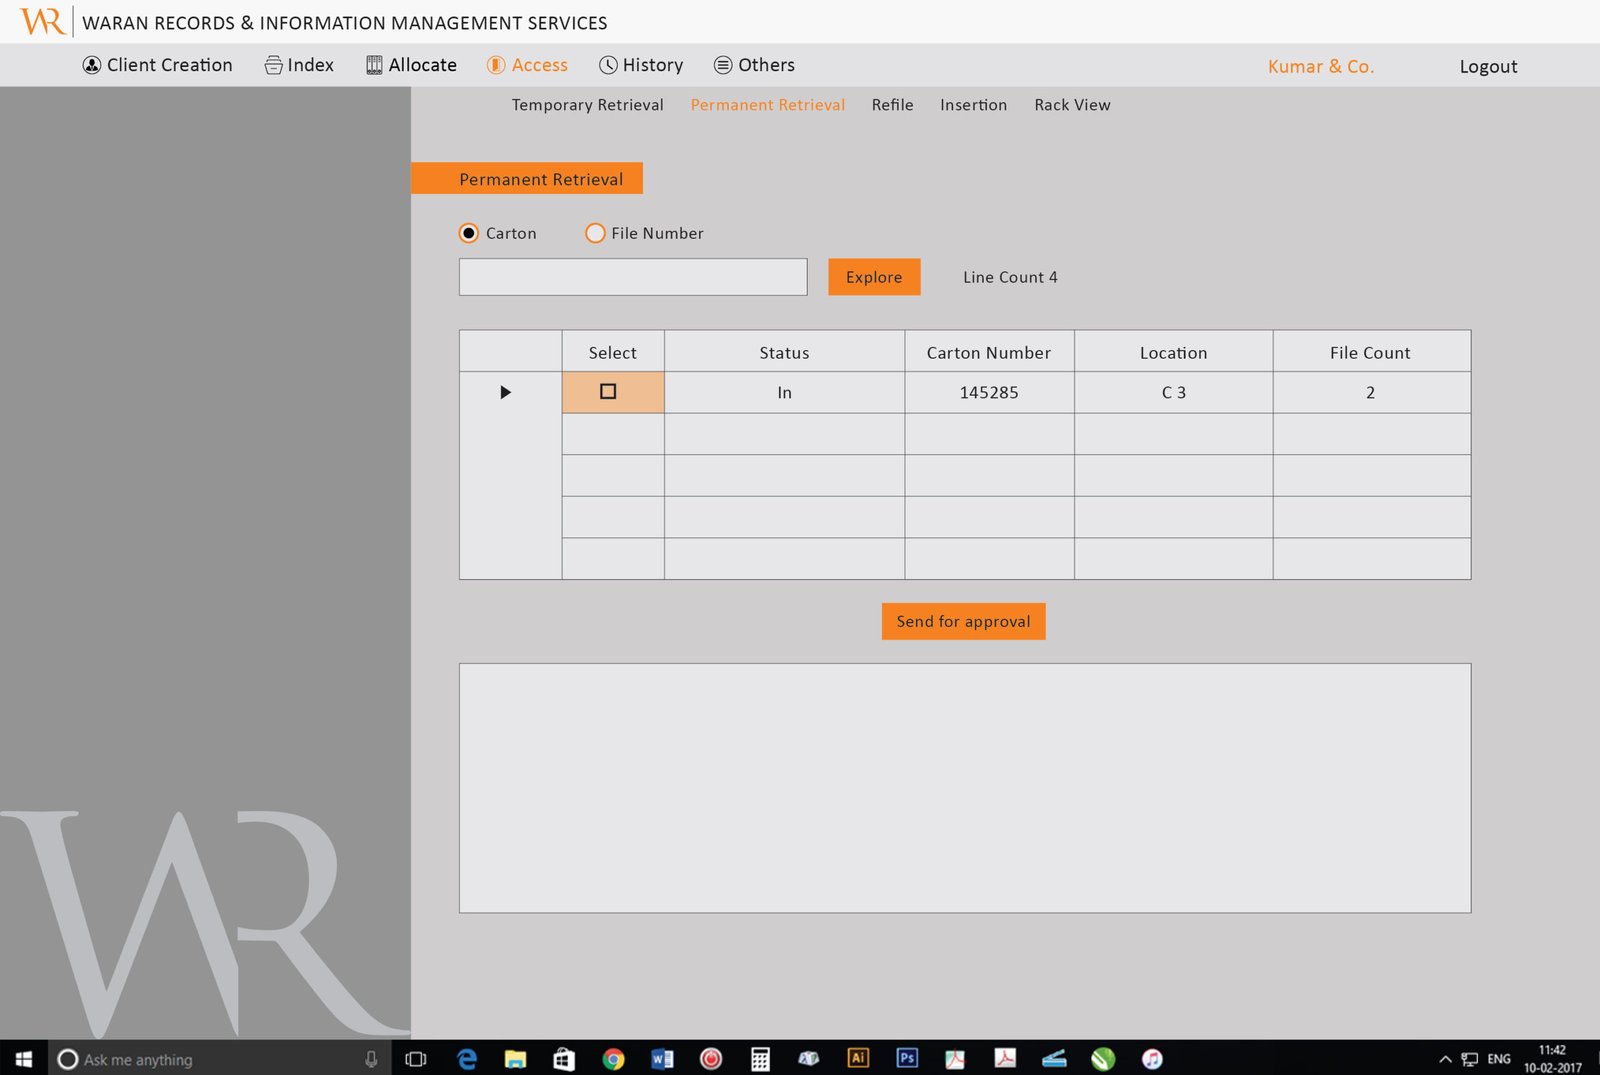This screenshot has height=1075, width=1600.
Task: Switch to the Temporary Retrieval tab
Action: [588, 105]
